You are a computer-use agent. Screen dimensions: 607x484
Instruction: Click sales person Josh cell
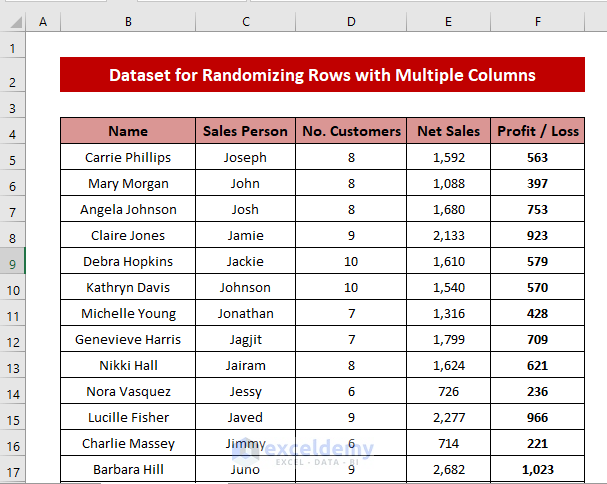pyautogui.click(x=245, y=209)
